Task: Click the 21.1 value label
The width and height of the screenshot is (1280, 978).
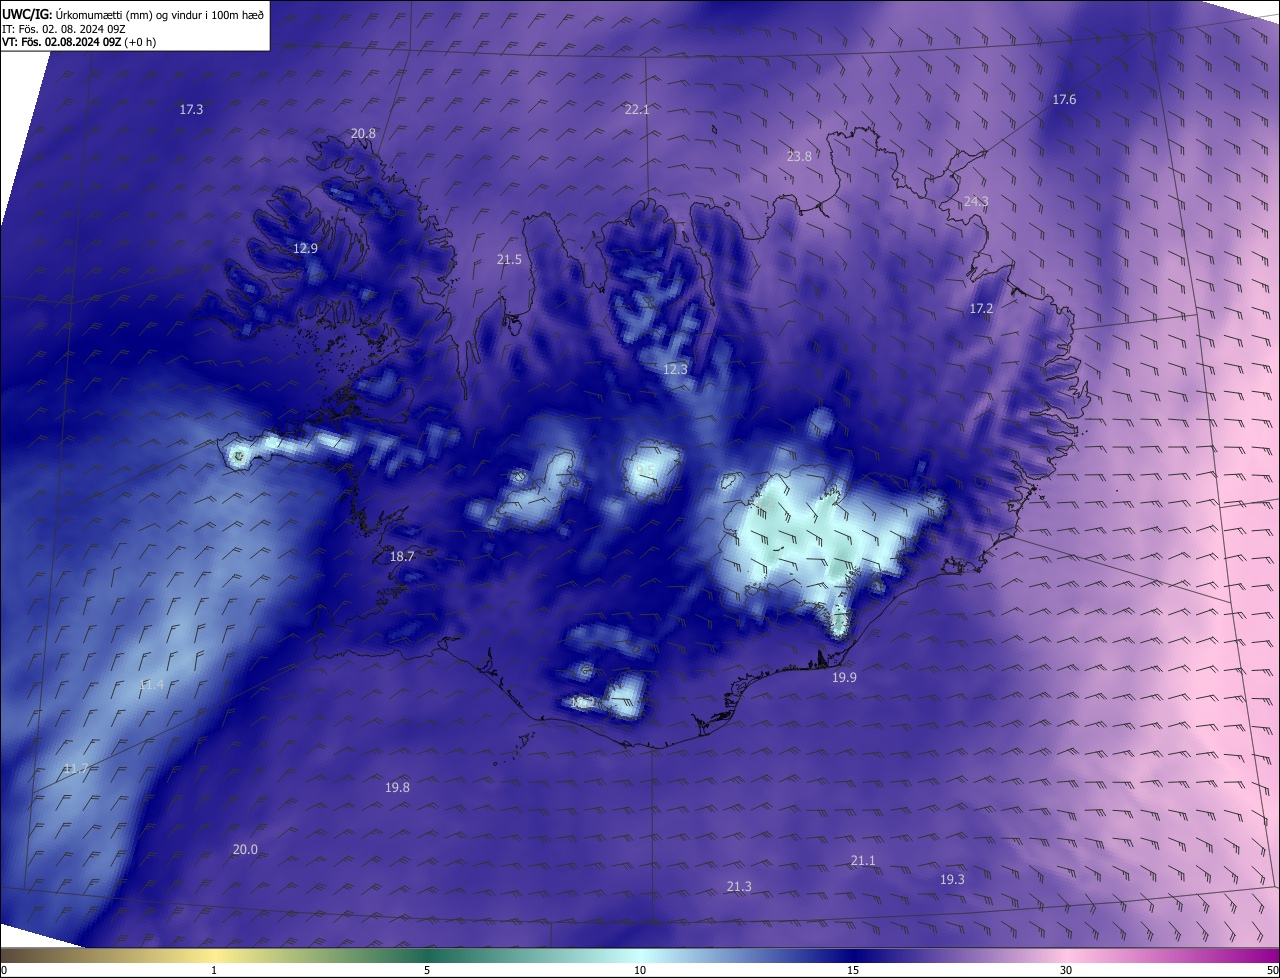Action: tap(863, 860)
